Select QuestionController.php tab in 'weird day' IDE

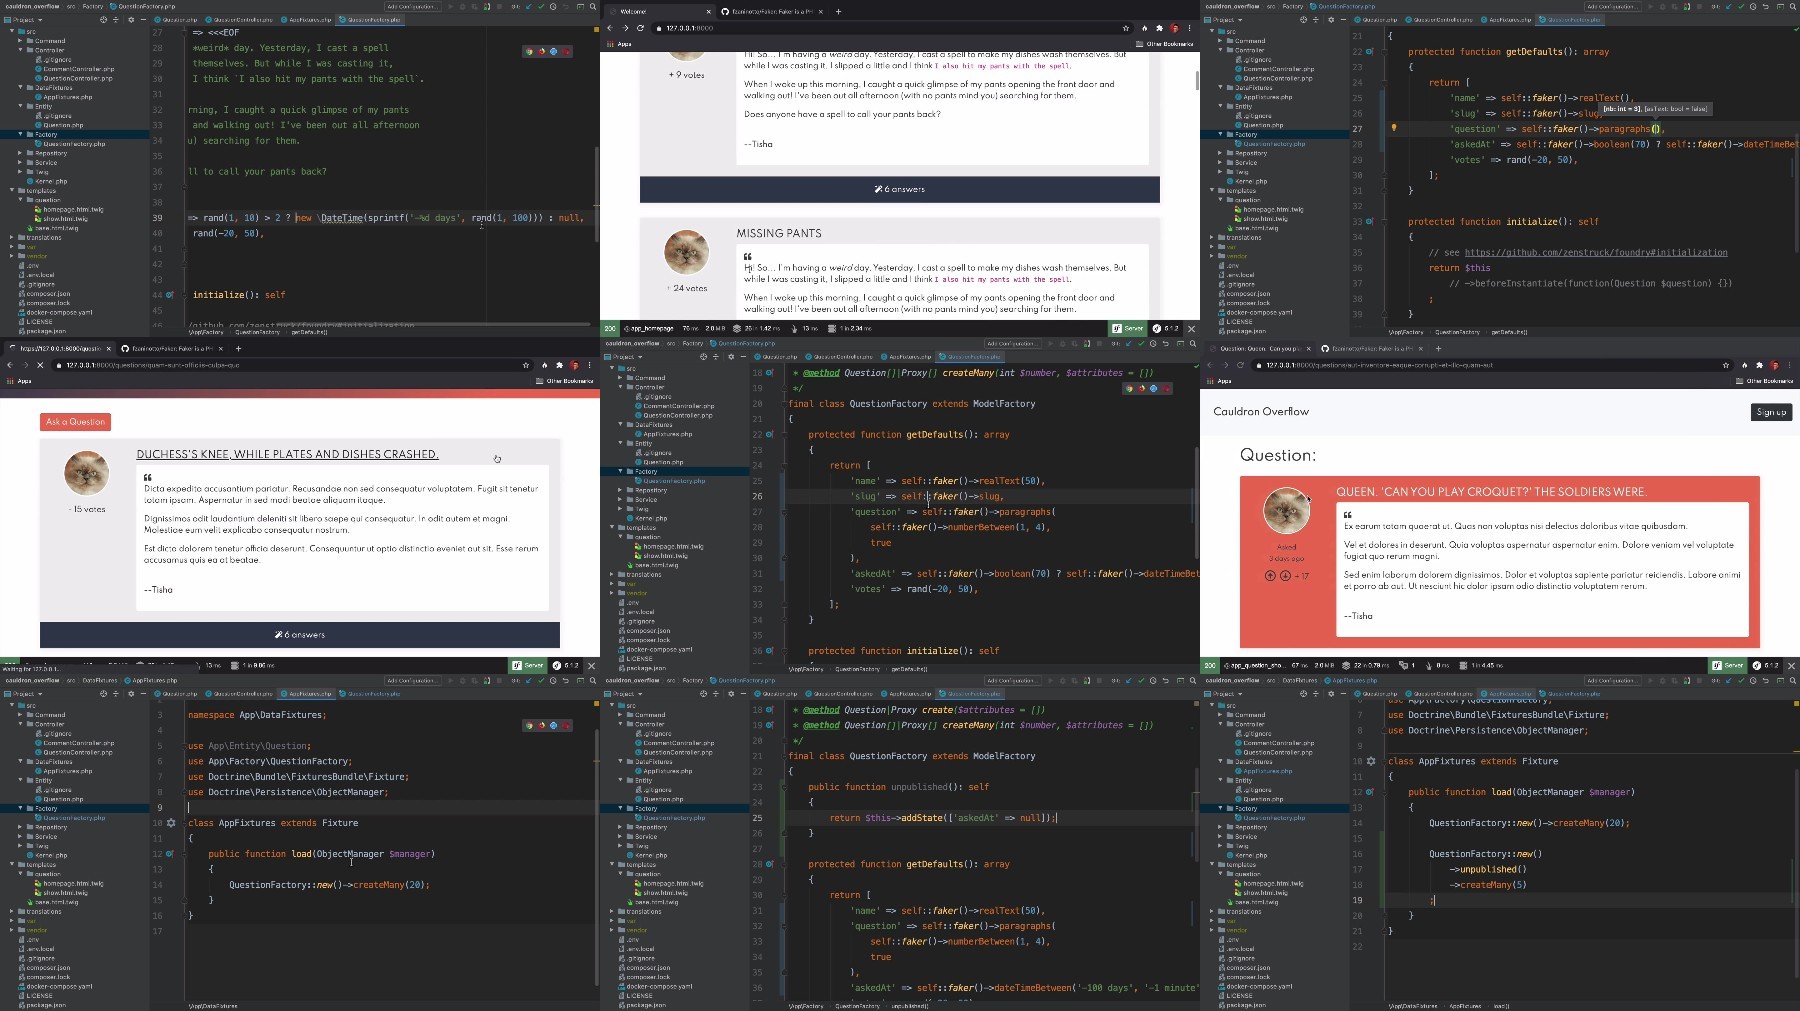coord(240,19)
